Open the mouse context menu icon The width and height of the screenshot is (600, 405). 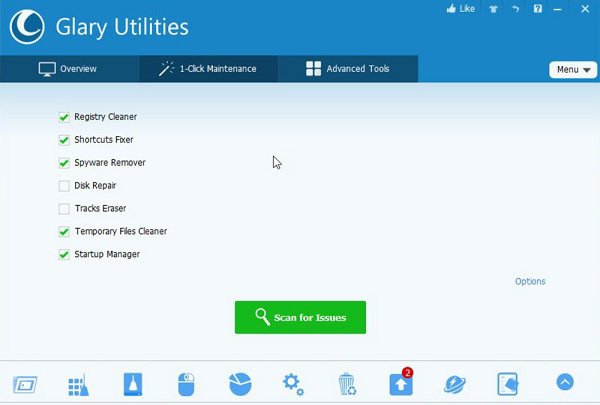coord(186,384)
